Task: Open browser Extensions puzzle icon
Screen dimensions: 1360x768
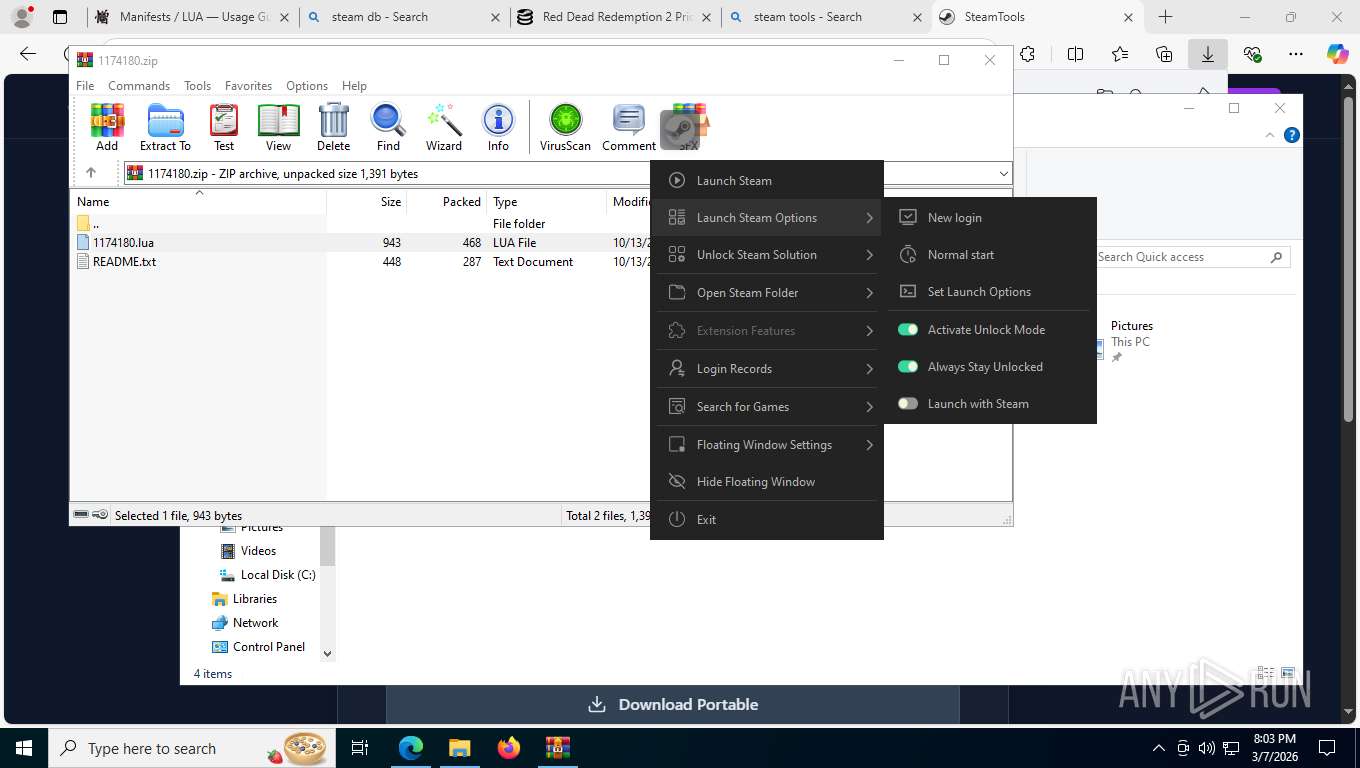Action: click(x=1027, y=54)
